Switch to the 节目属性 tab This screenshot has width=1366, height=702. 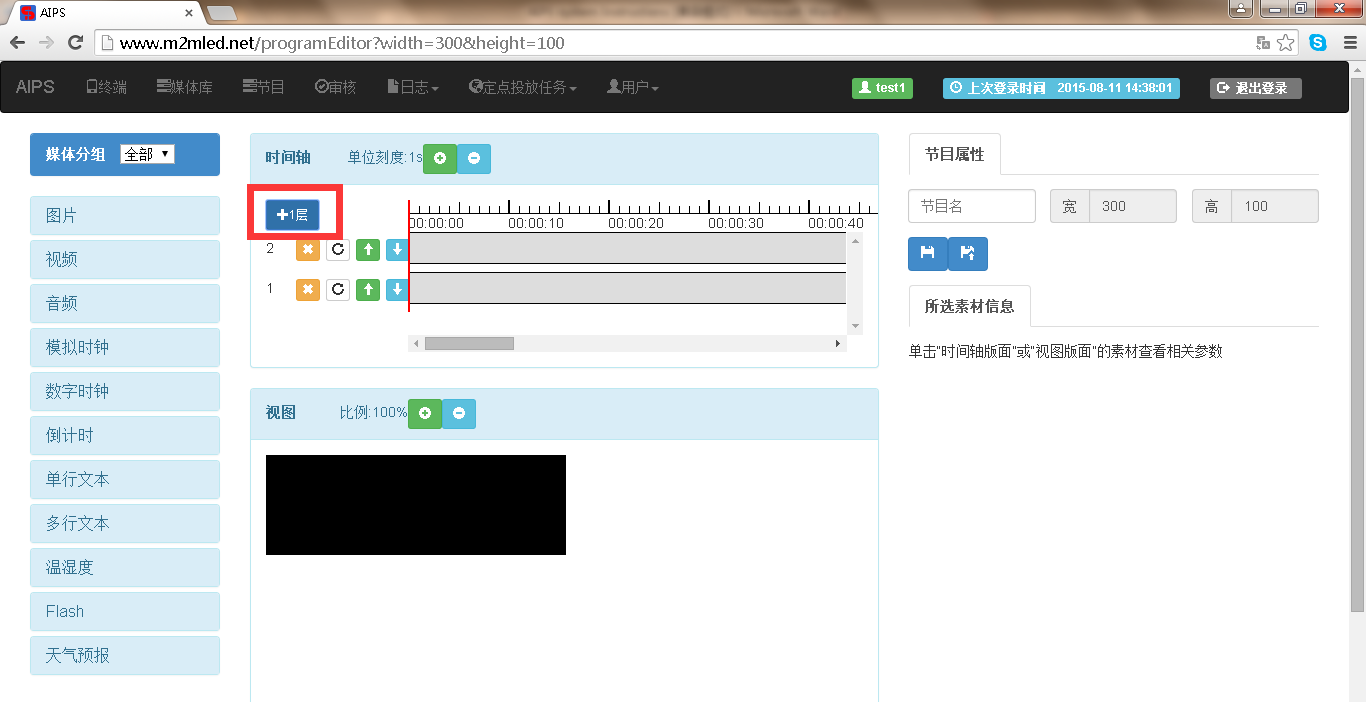(954, 154)
